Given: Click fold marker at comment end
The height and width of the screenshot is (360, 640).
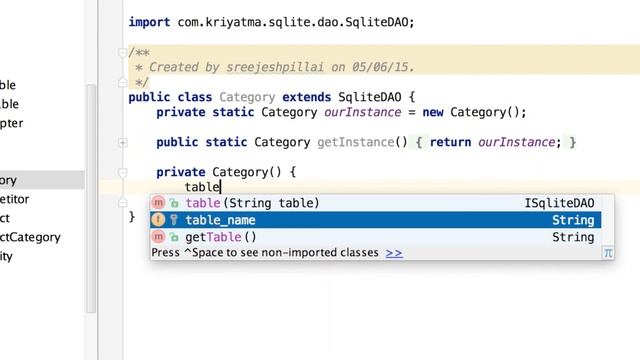Looking at the screenshot, I should pyautogui.click(x=122, y=83).
